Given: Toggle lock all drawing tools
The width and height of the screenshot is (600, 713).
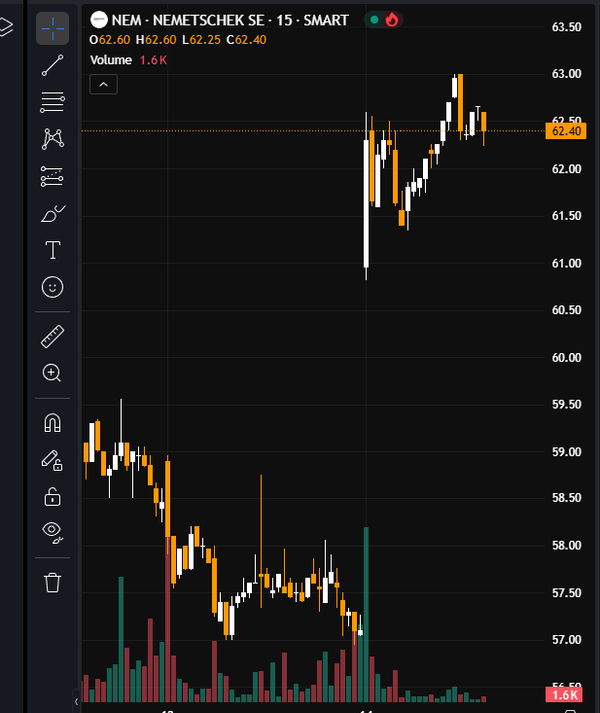Looking at the screenshot, I should [52, 497].
